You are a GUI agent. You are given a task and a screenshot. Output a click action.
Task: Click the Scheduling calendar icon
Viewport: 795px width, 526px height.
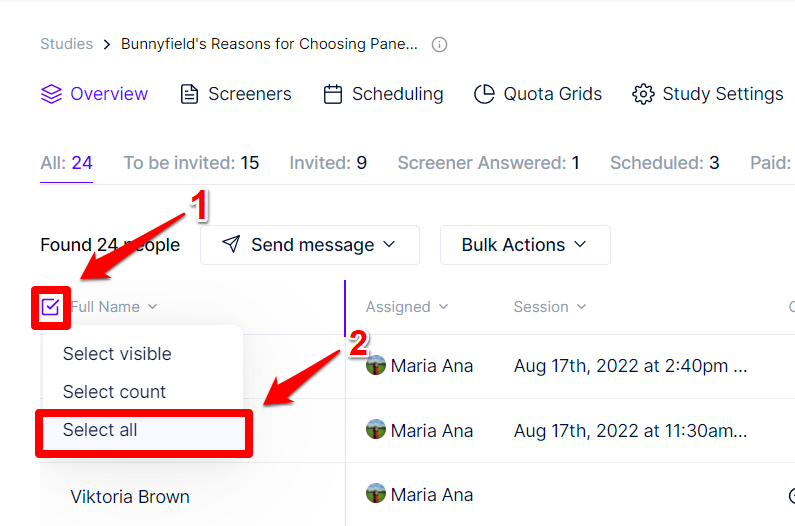(x=333, y=94)
